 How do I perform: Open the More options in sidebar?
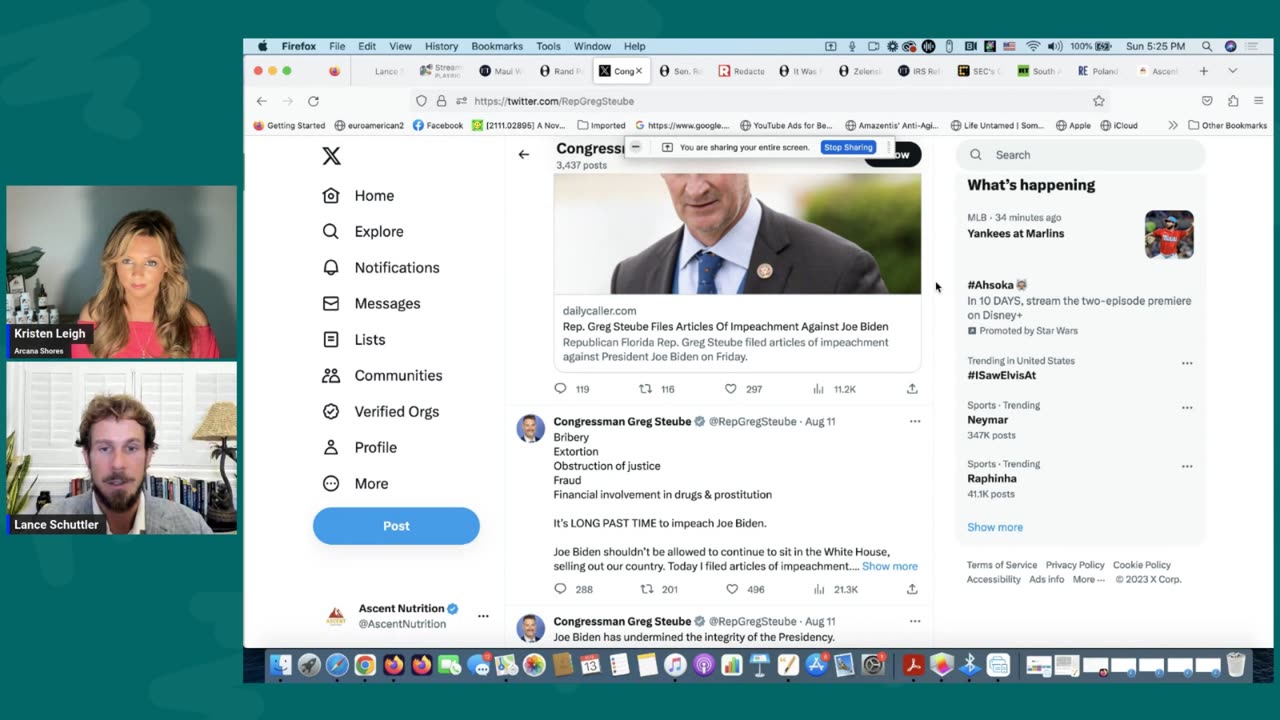point(355,483)
